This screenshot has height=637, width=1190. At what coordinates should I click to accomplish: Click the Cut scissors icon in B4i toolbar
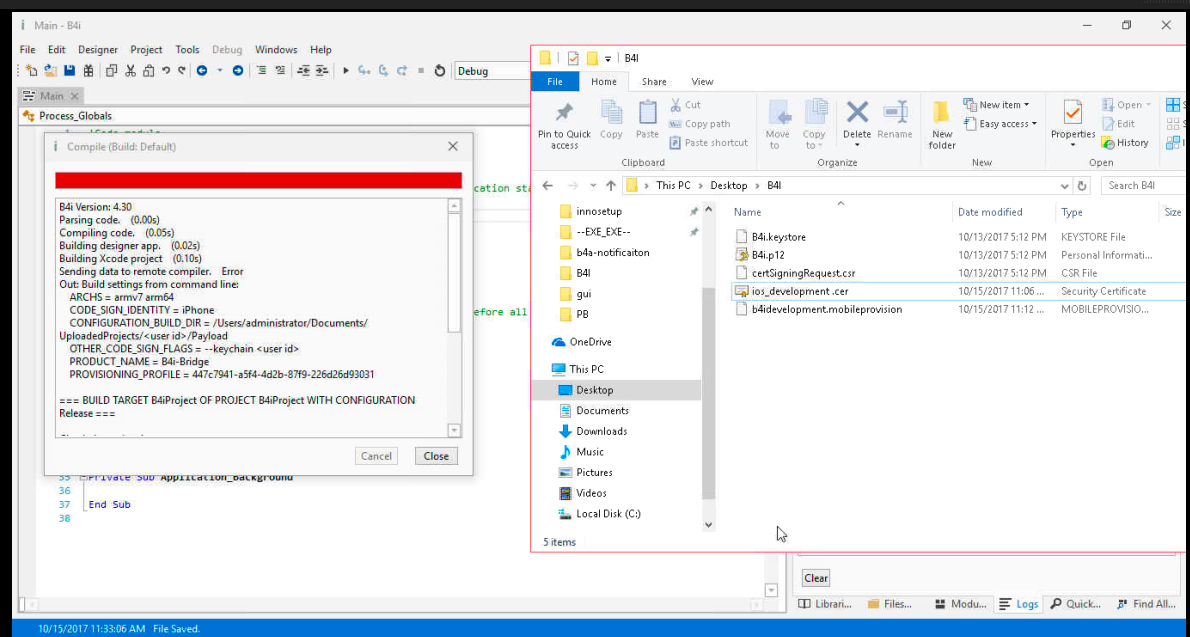(x=130, y=71)
